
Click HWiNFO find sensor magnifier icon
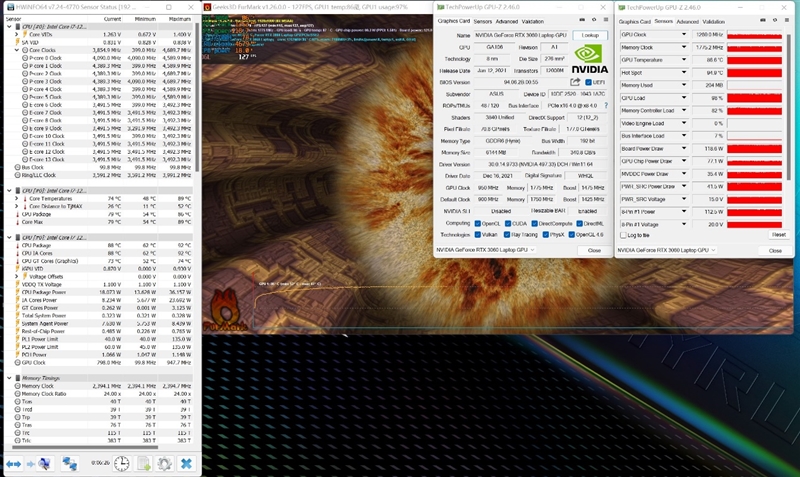pos(42,464)
